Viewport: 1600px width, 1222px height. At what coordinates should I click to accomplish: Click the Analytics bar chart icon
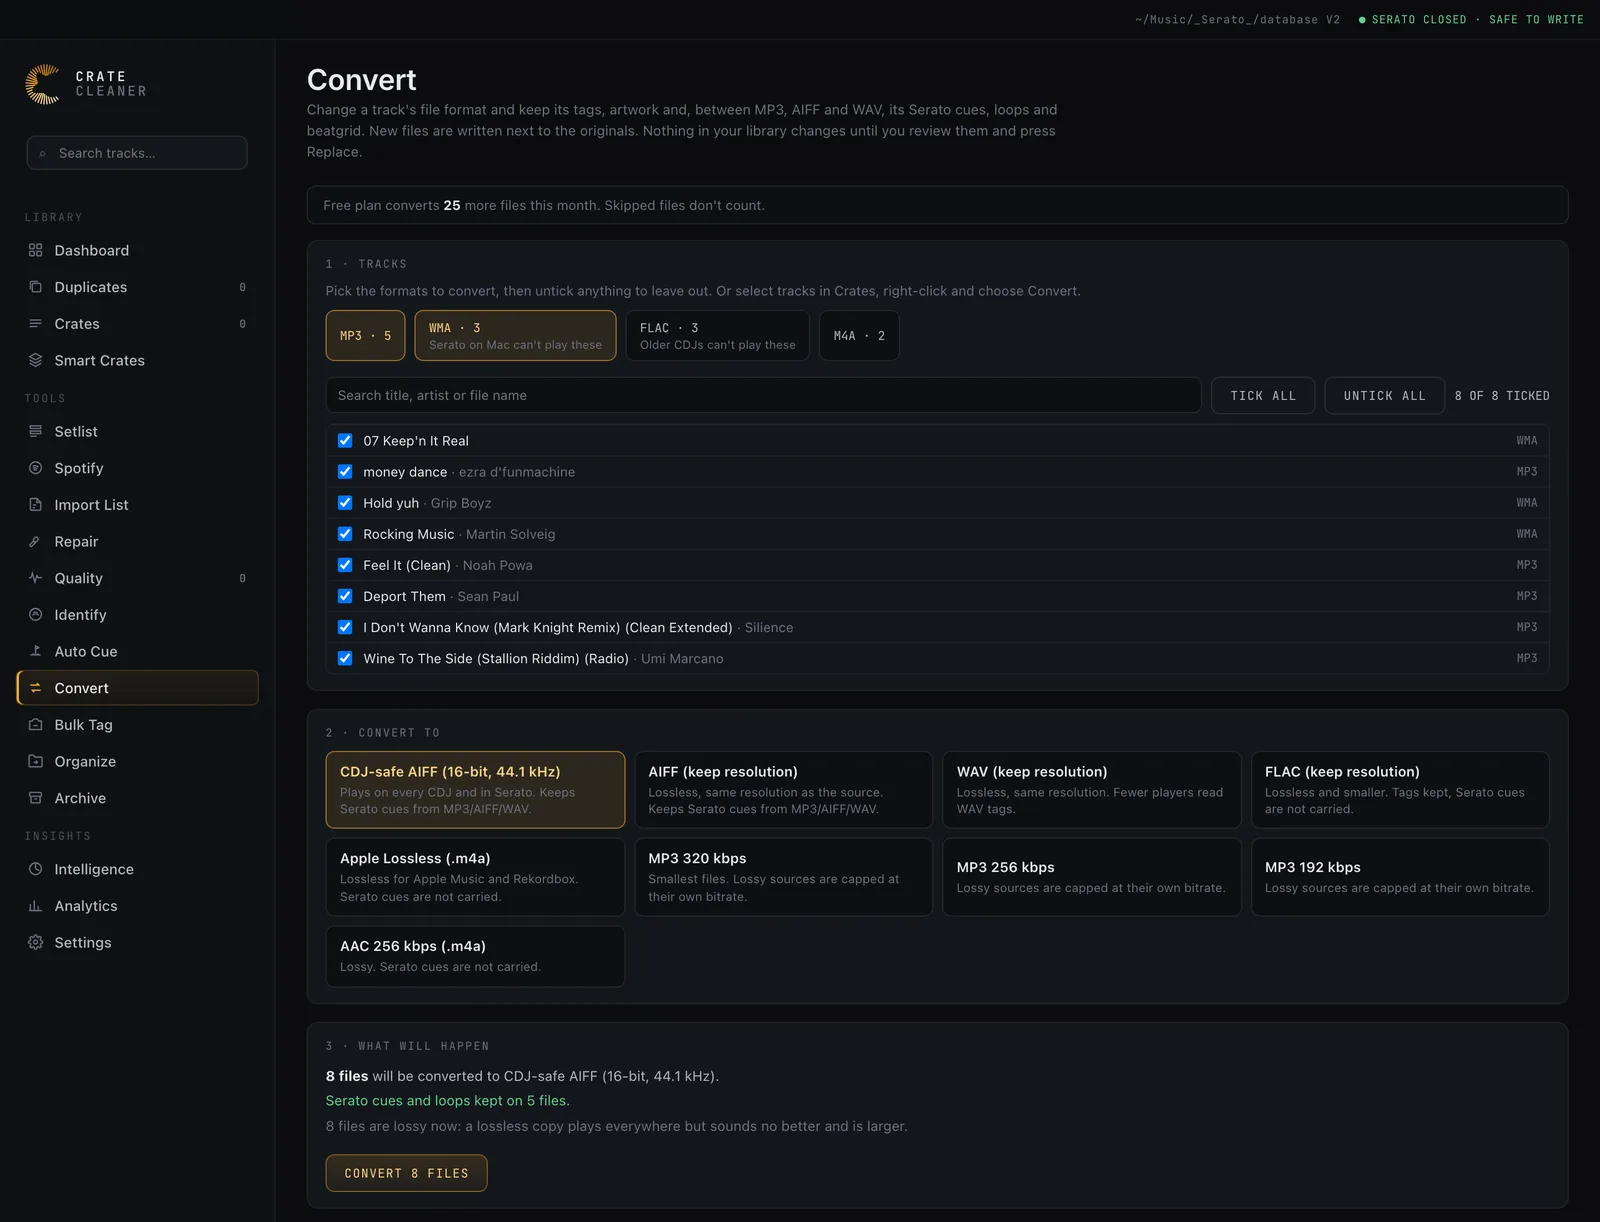[x=36, y=906]
